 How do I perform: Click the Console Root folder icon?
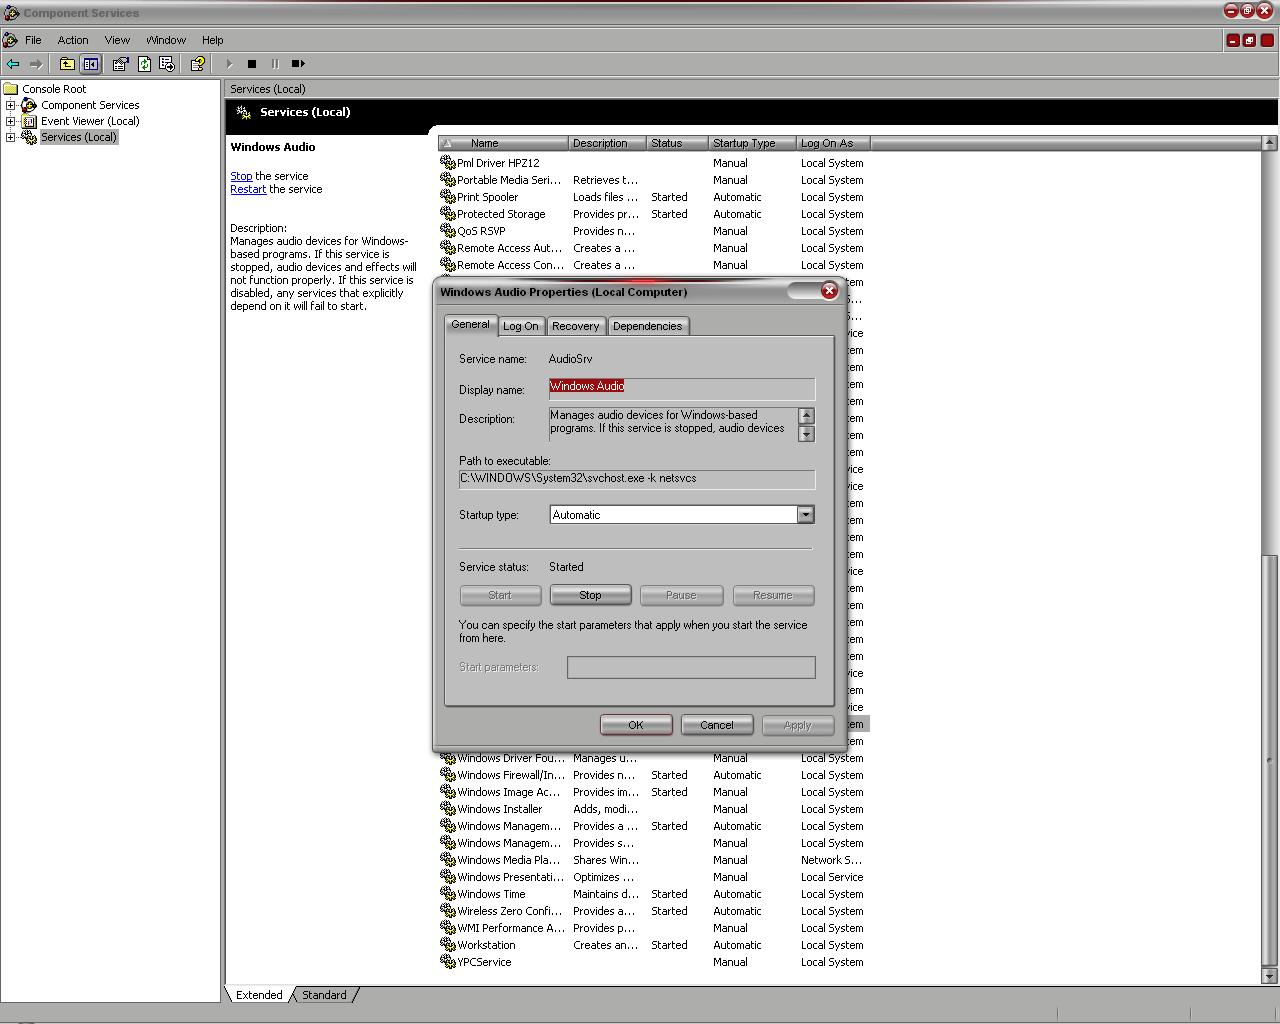[11, 89]
